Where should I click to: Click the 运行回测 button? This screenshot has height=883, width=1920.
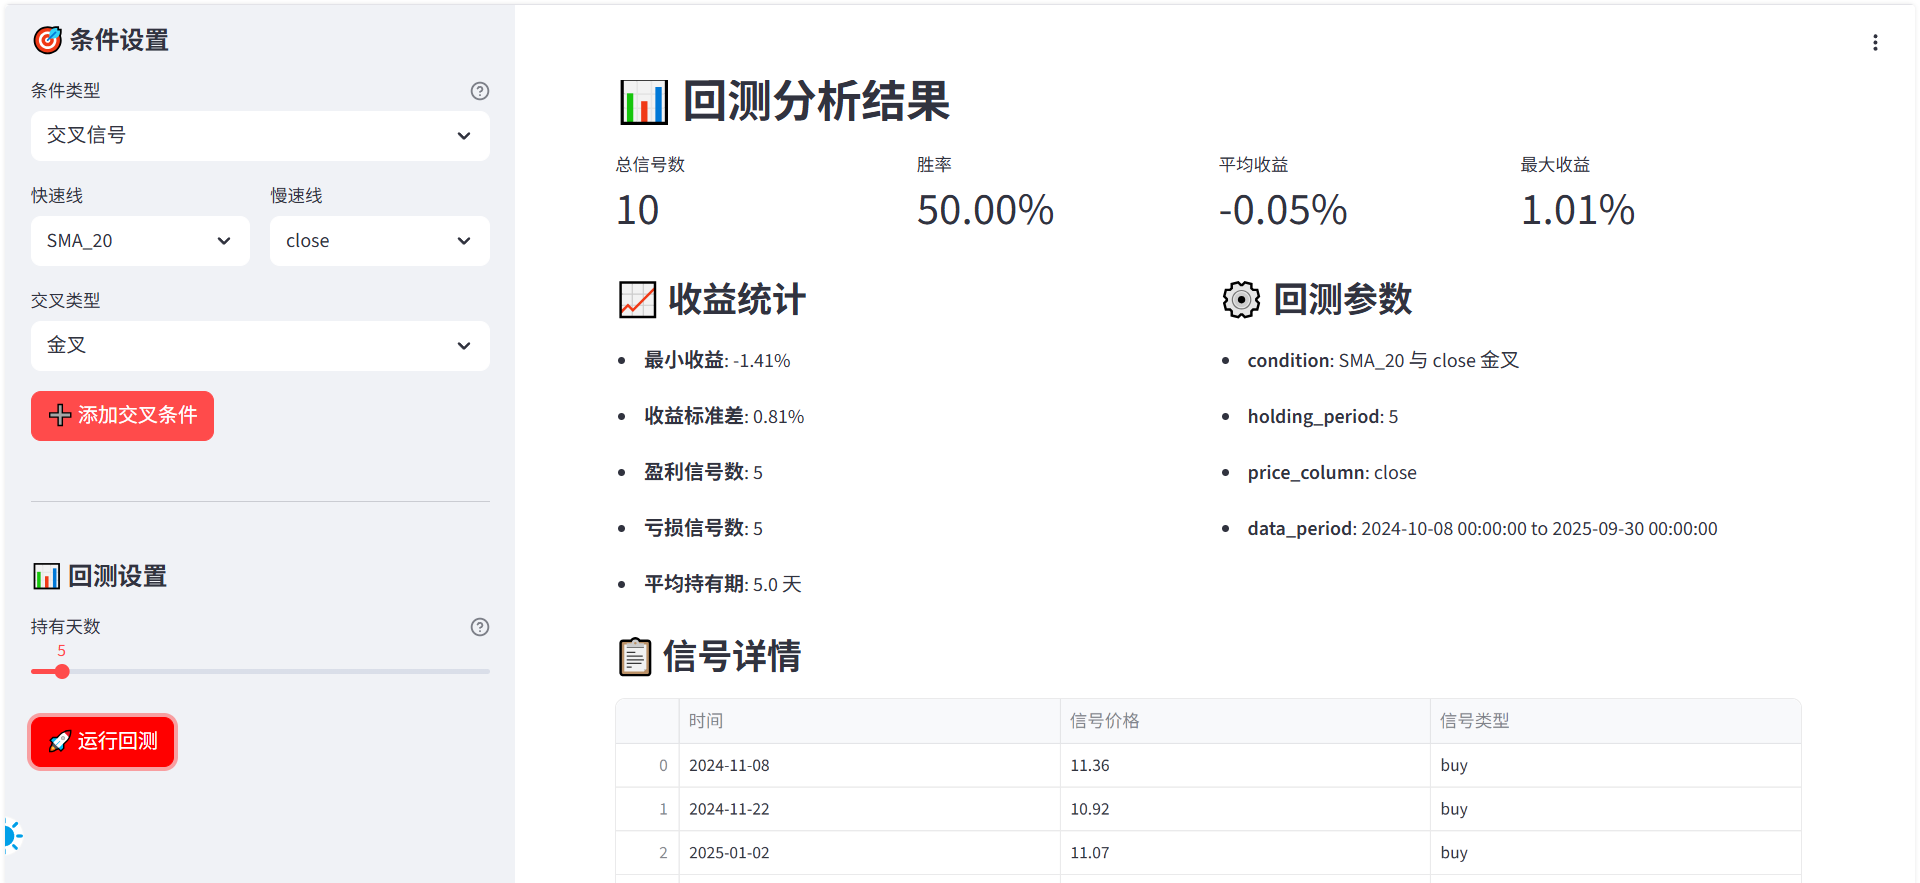point(103,742)
